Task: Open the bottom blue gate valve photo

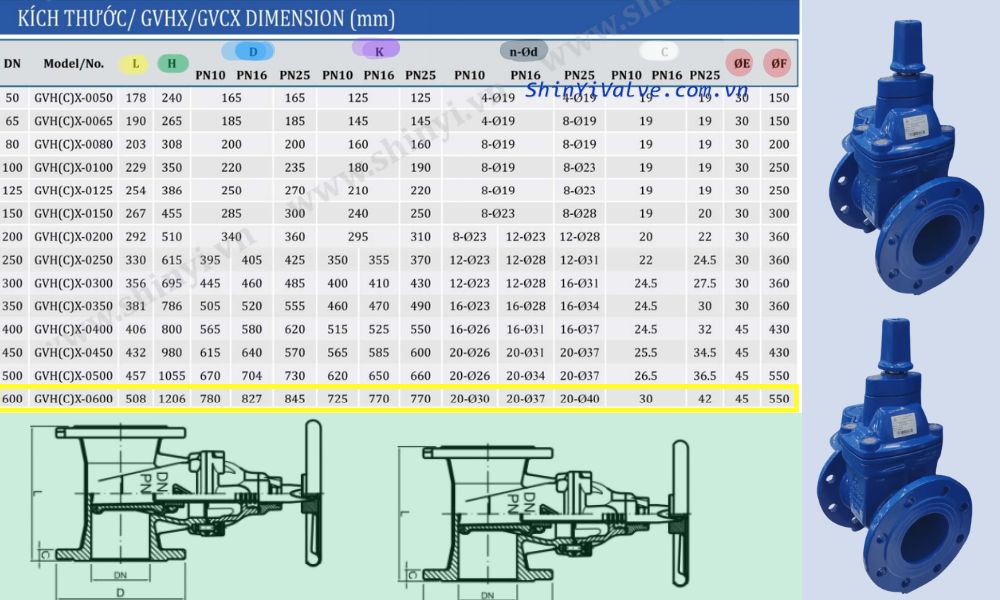Action: click(894, 456)
